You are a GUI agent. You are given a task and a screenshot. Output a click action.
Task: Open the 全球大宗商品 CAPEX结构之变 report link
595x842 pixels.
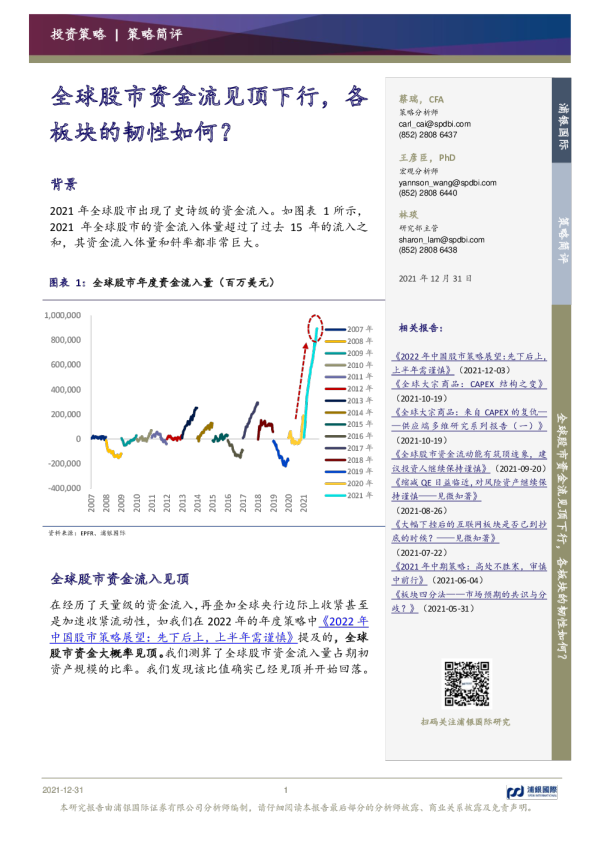pos(470,384)
